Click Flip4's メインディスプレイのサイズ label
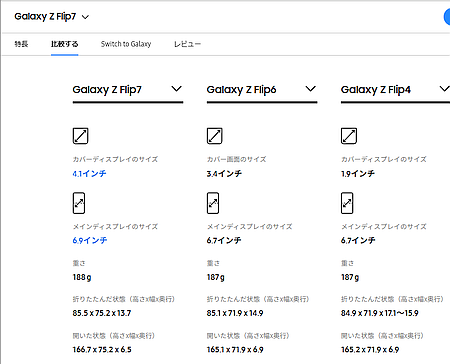 click(x=383, y=227)
